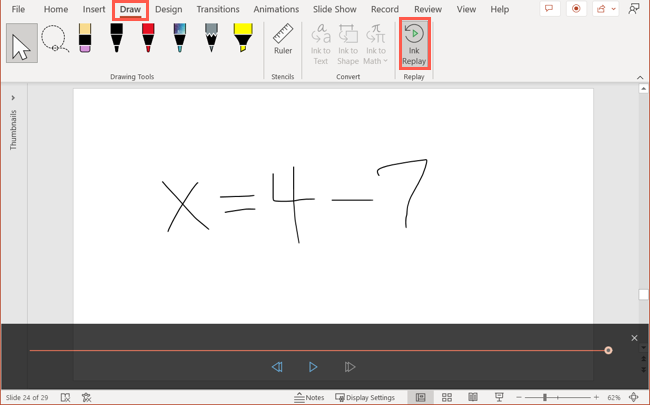Open the Review tab
This screenshot has width=650, height=405.
pos(428,9)
